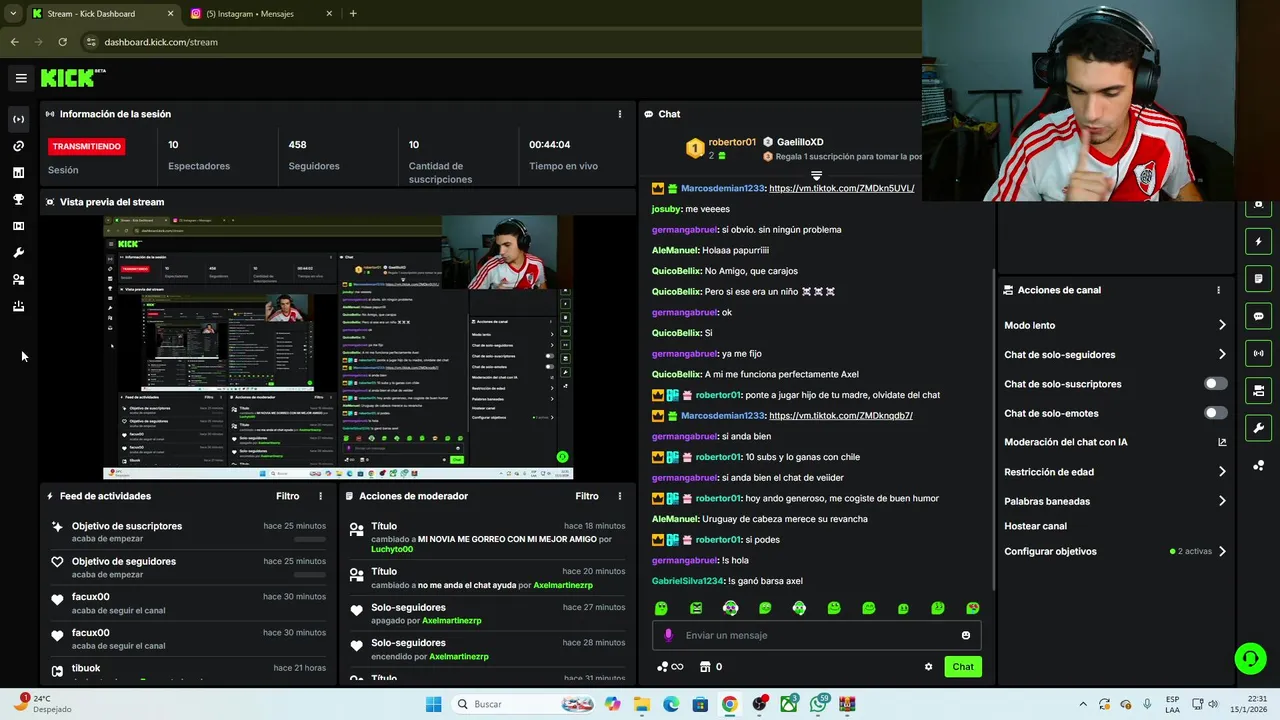Click Hostear canal
Viewport: 1280px width, 720px height.
pos(1035,526)
